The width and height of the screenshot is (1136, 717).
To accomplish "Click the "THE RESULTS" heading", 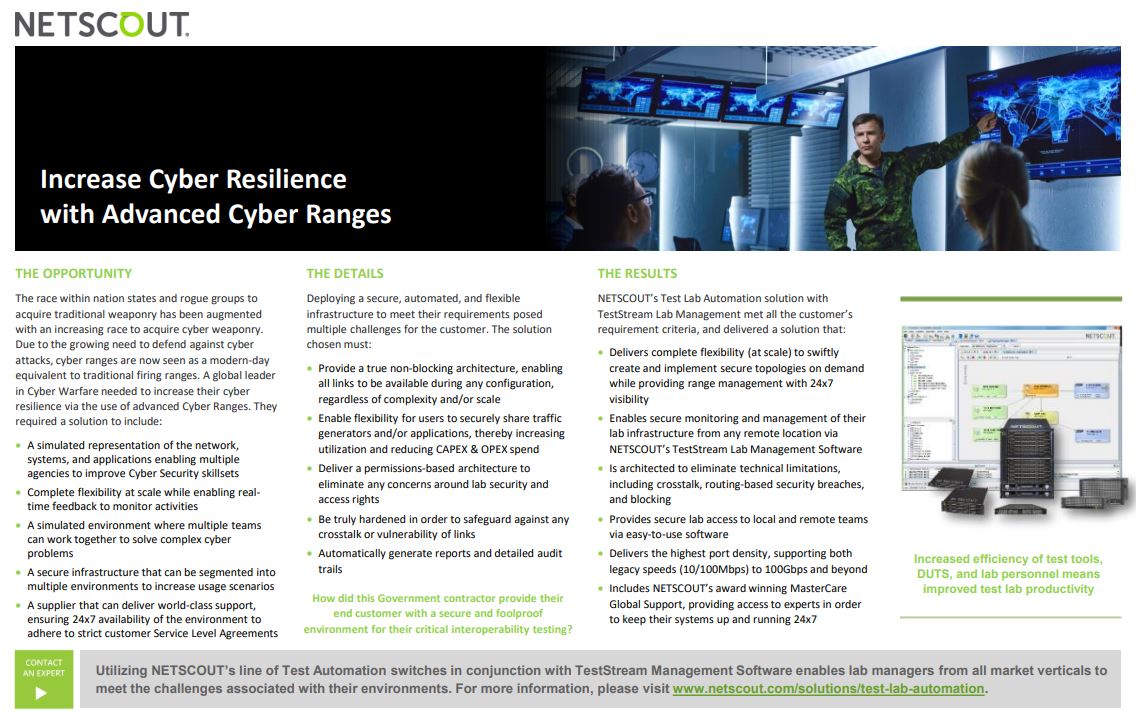I will (x=638, y=274).
